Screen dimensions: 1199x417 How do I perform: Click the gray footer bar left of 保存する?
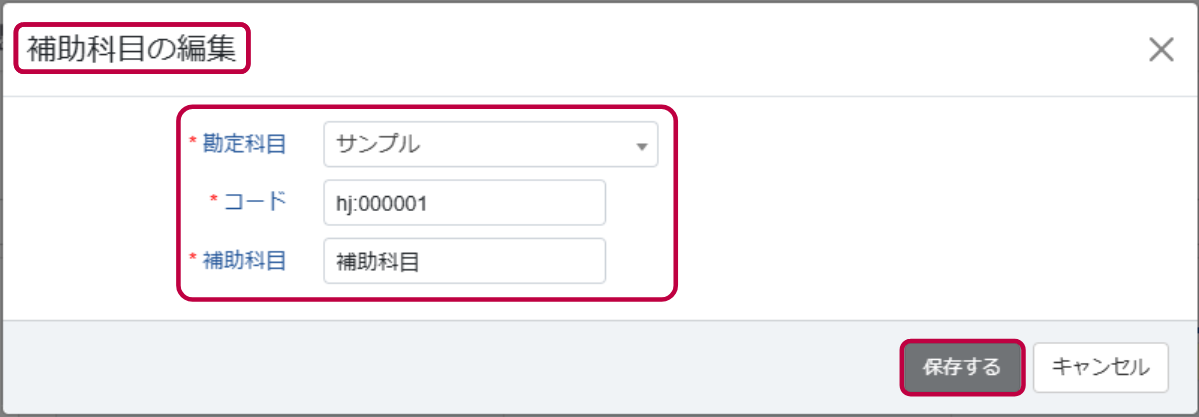click(459, 367)
